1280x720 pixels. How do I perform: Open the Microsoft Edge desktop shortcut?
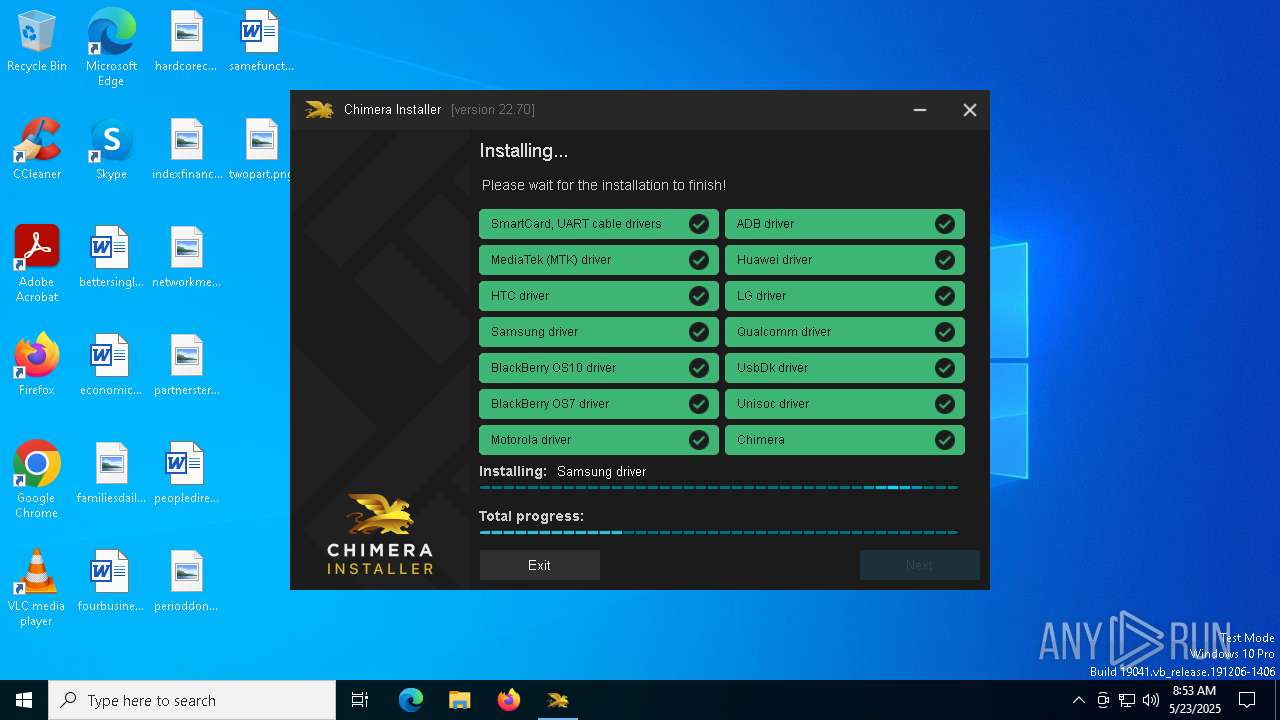coord(111,47)
